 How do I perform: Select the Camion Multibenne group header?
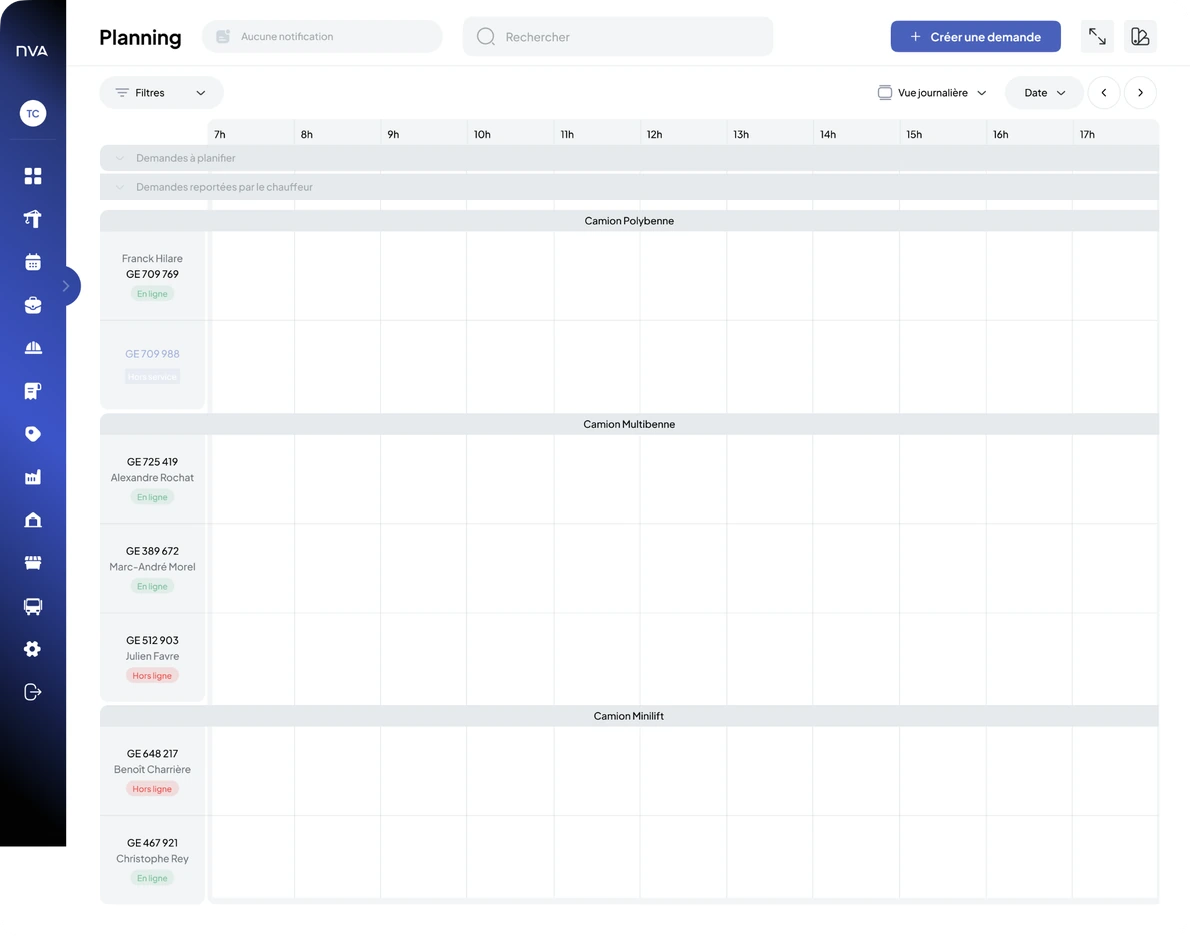pos(629,424)
